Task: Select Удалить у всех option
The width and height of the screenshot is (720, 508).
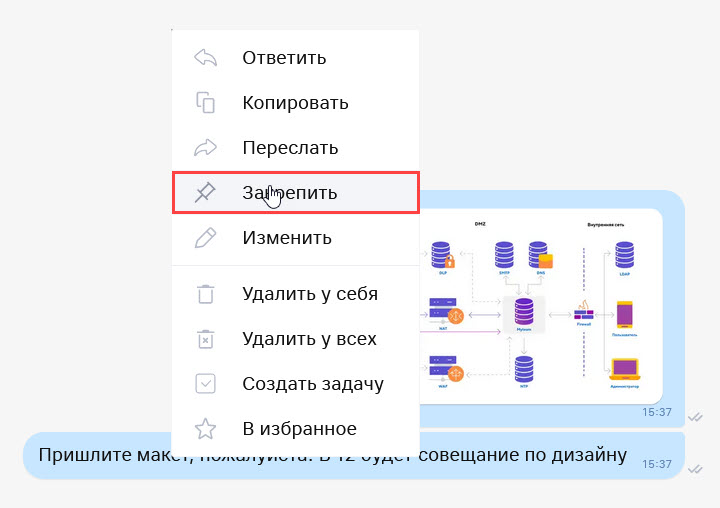Action: [x=309, y=339]
